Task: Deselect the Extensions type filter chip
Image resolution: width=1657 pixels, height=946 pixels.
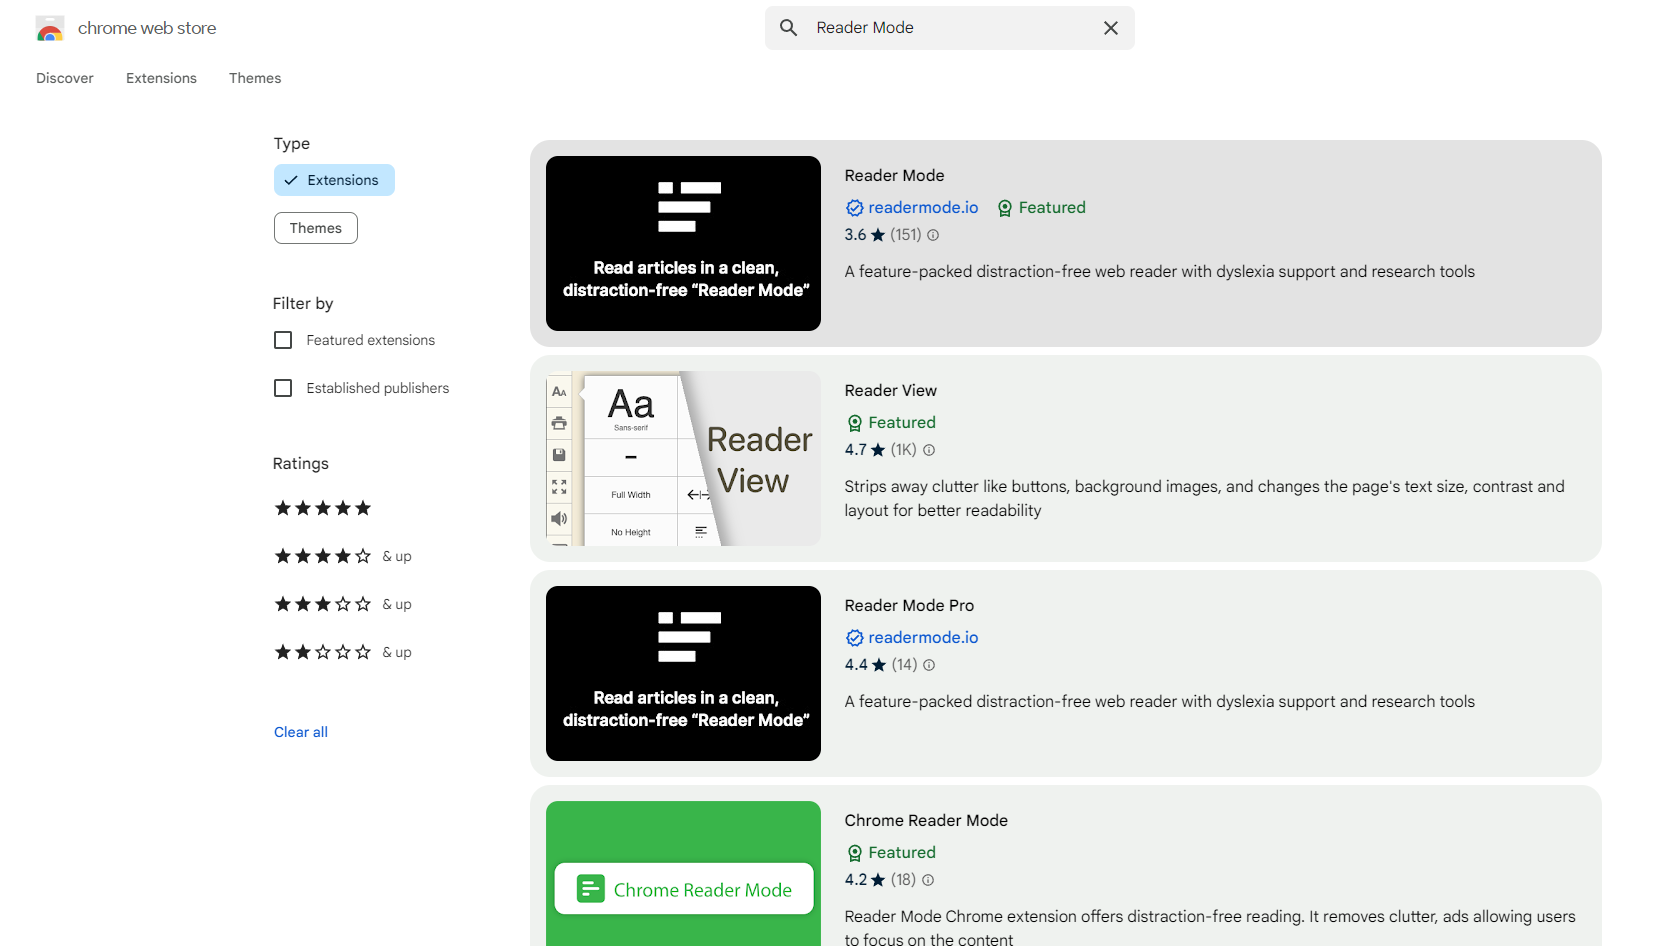Action: click(x=334, y=180)
